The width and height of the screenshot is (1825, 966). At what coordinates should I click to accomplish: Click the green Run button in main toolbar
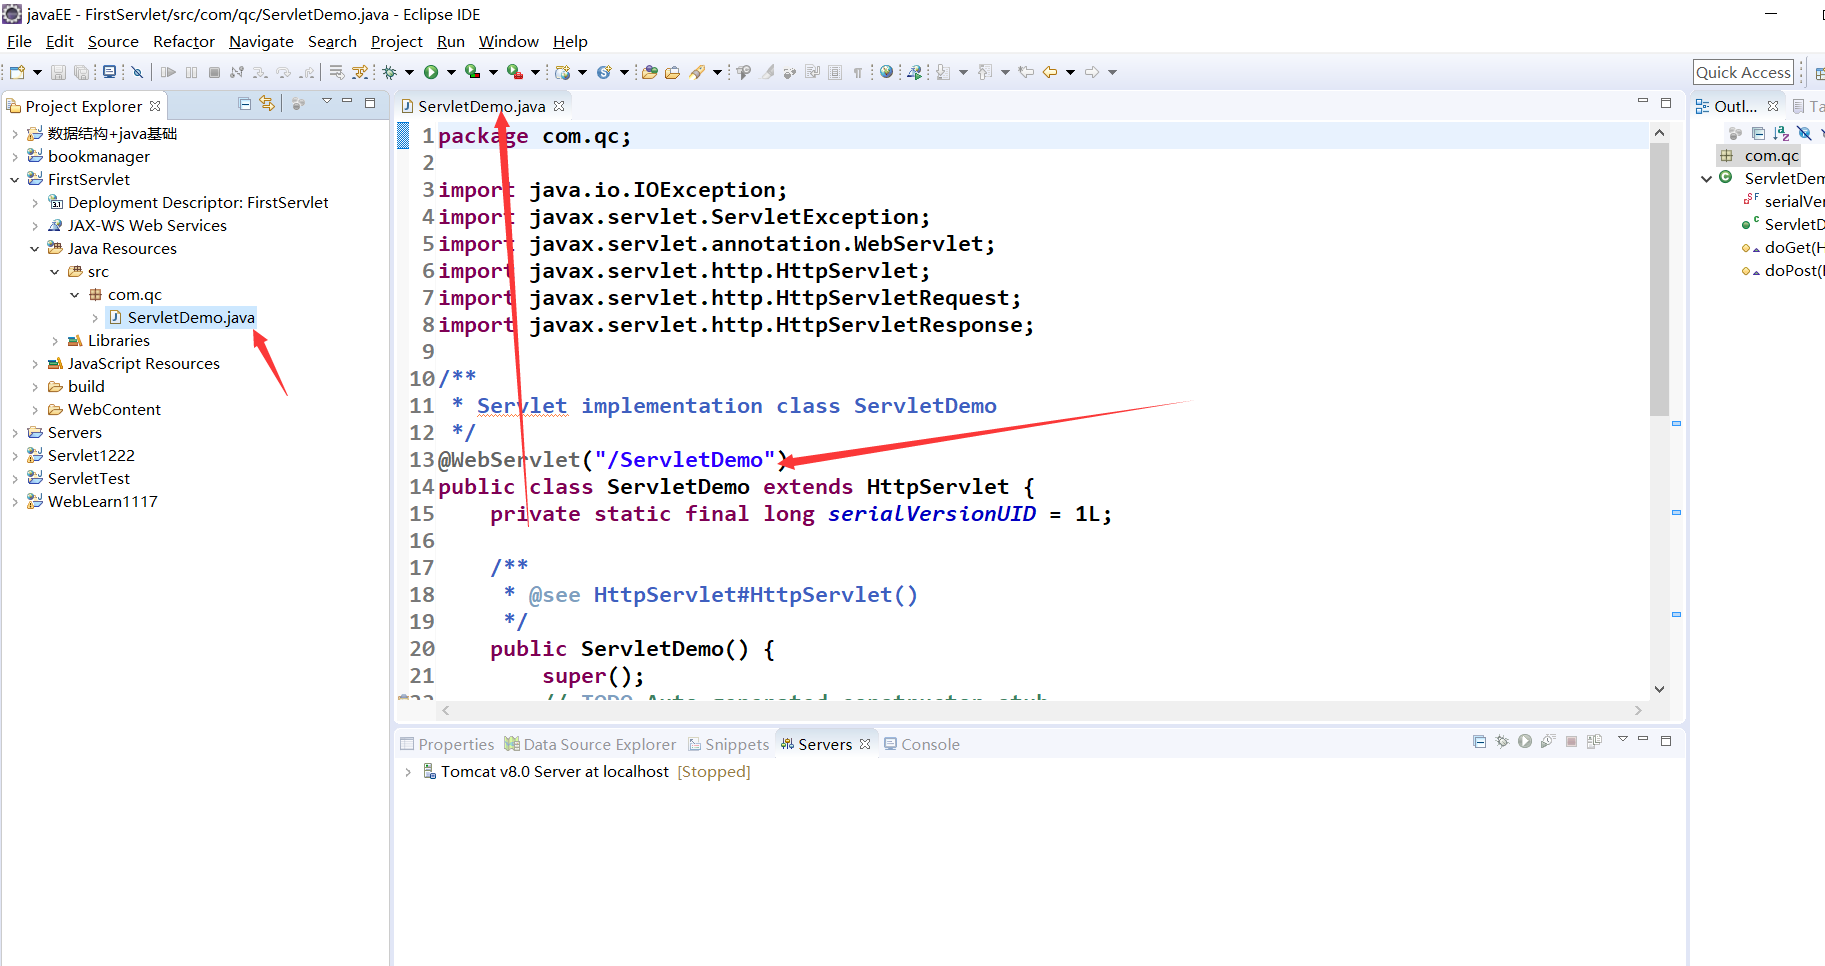click(x=431, y=72)
